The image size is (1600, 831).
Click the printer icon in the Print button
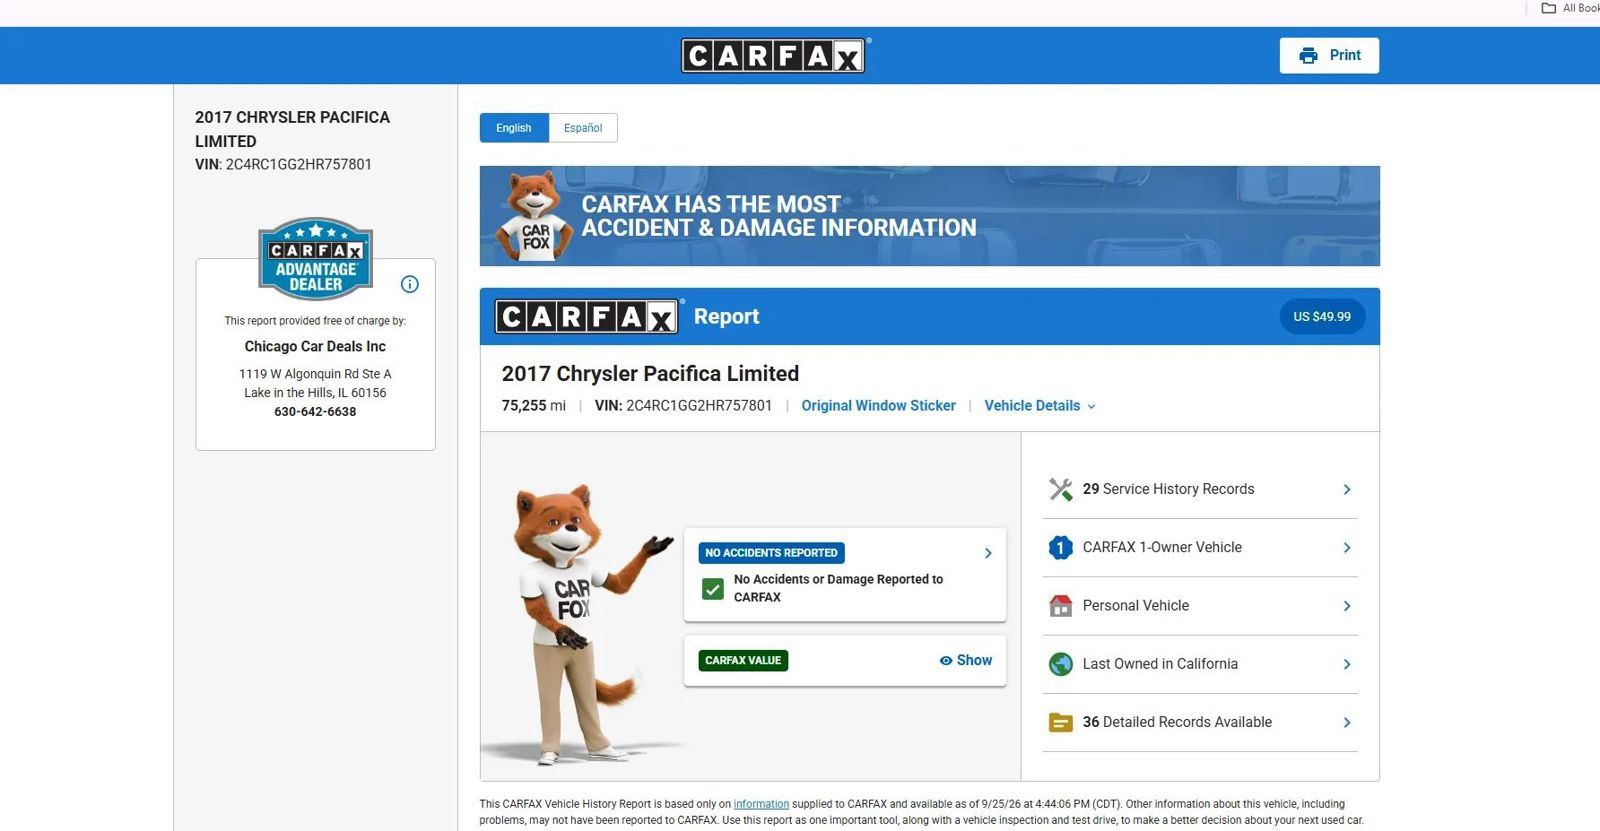pyautogui.click(x=1308, y=56)
